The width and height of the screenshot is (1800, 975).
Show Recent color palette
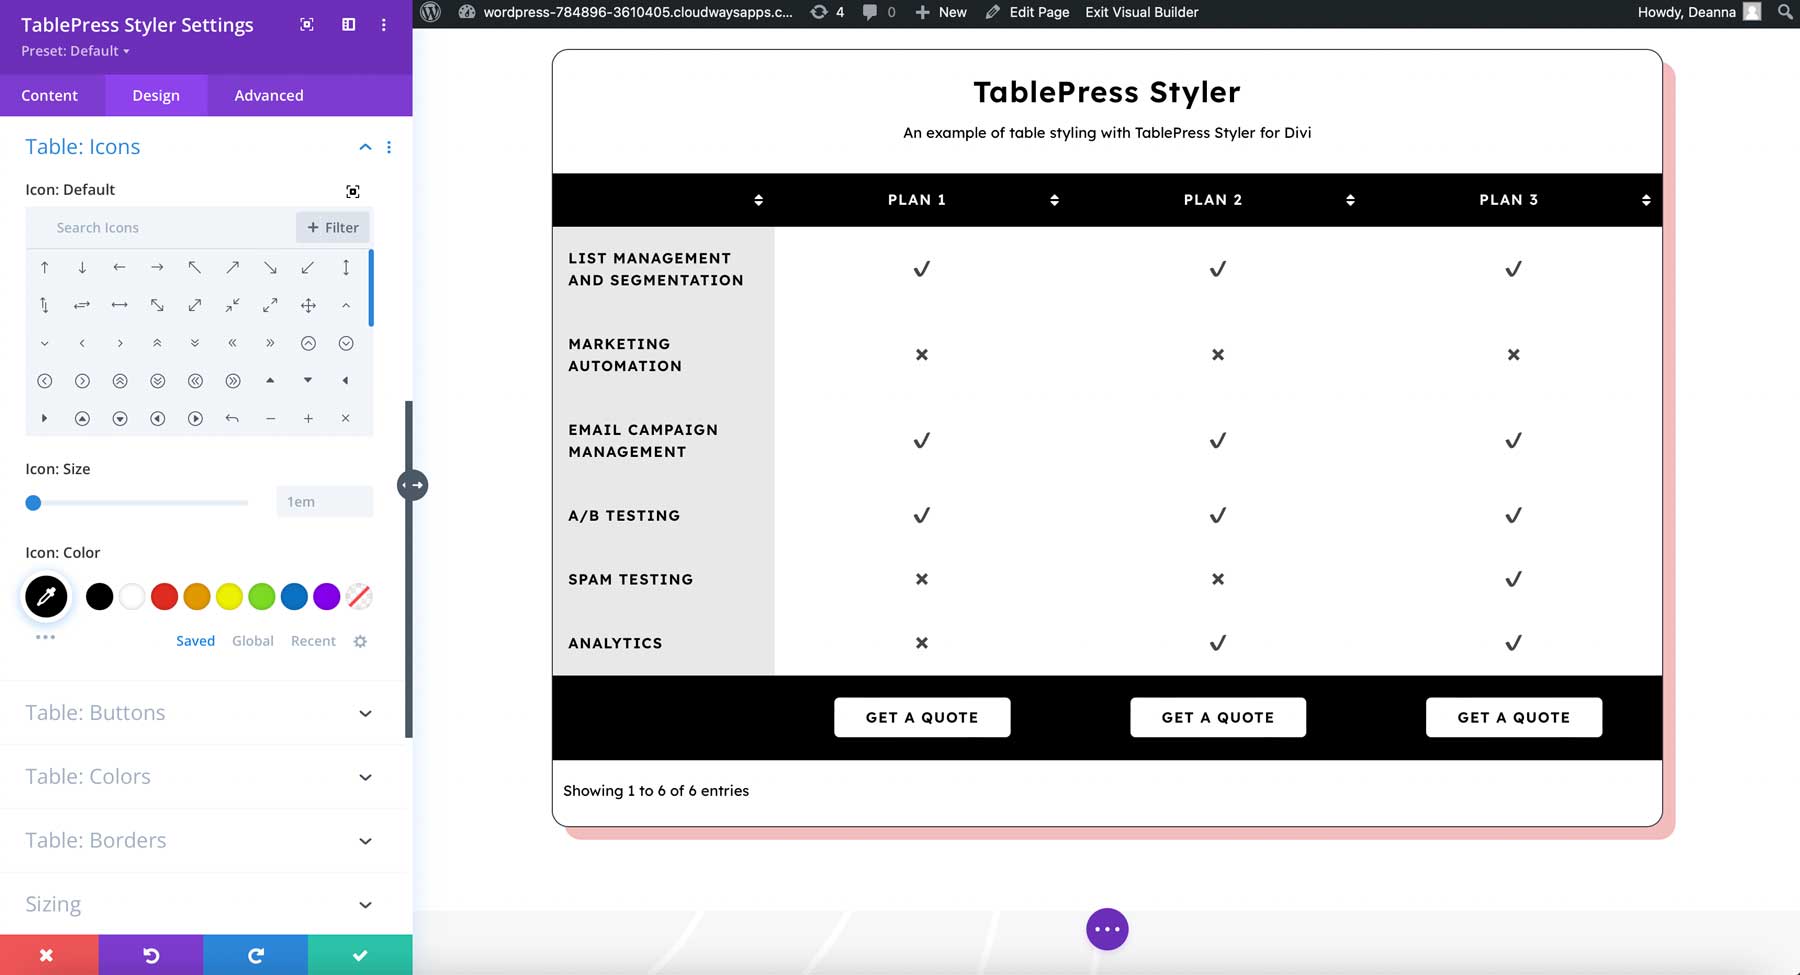tap(313, 641)
